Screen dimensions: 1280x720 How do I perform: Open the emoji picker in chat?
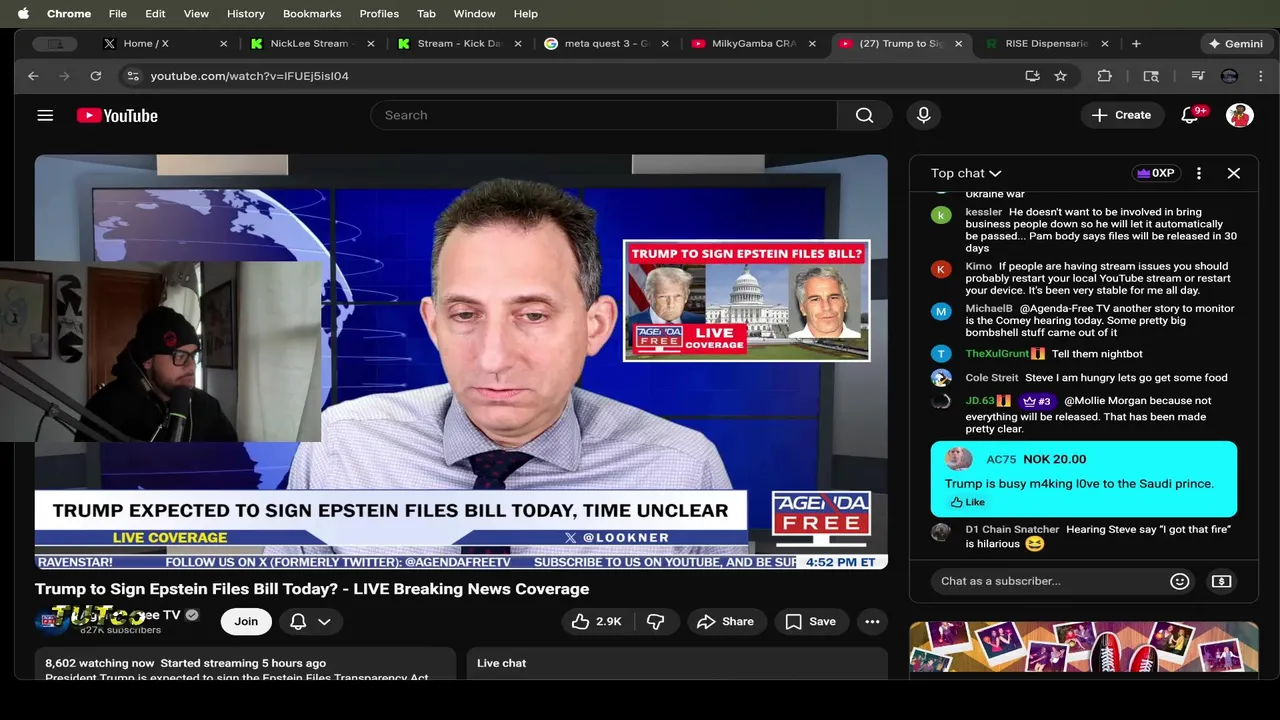(x=1180, y=581)
